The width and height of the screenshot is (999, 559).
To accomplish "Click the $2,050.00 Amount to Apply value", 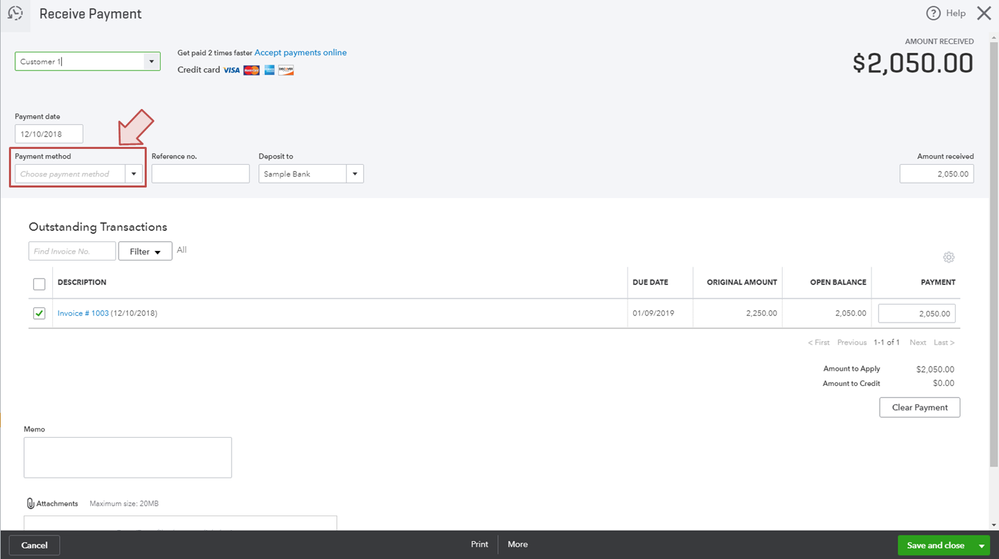I will tap(935, 369).
